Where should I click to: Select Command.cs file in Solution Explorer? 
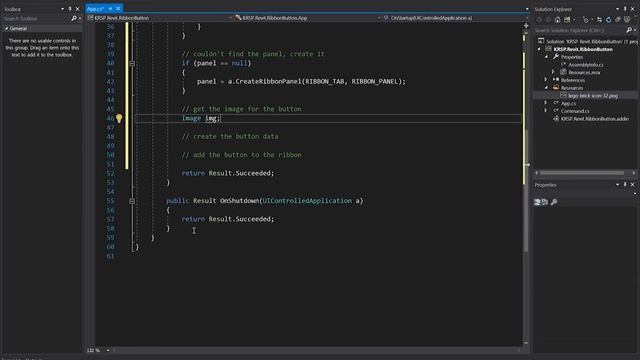(x=575, y=111)
